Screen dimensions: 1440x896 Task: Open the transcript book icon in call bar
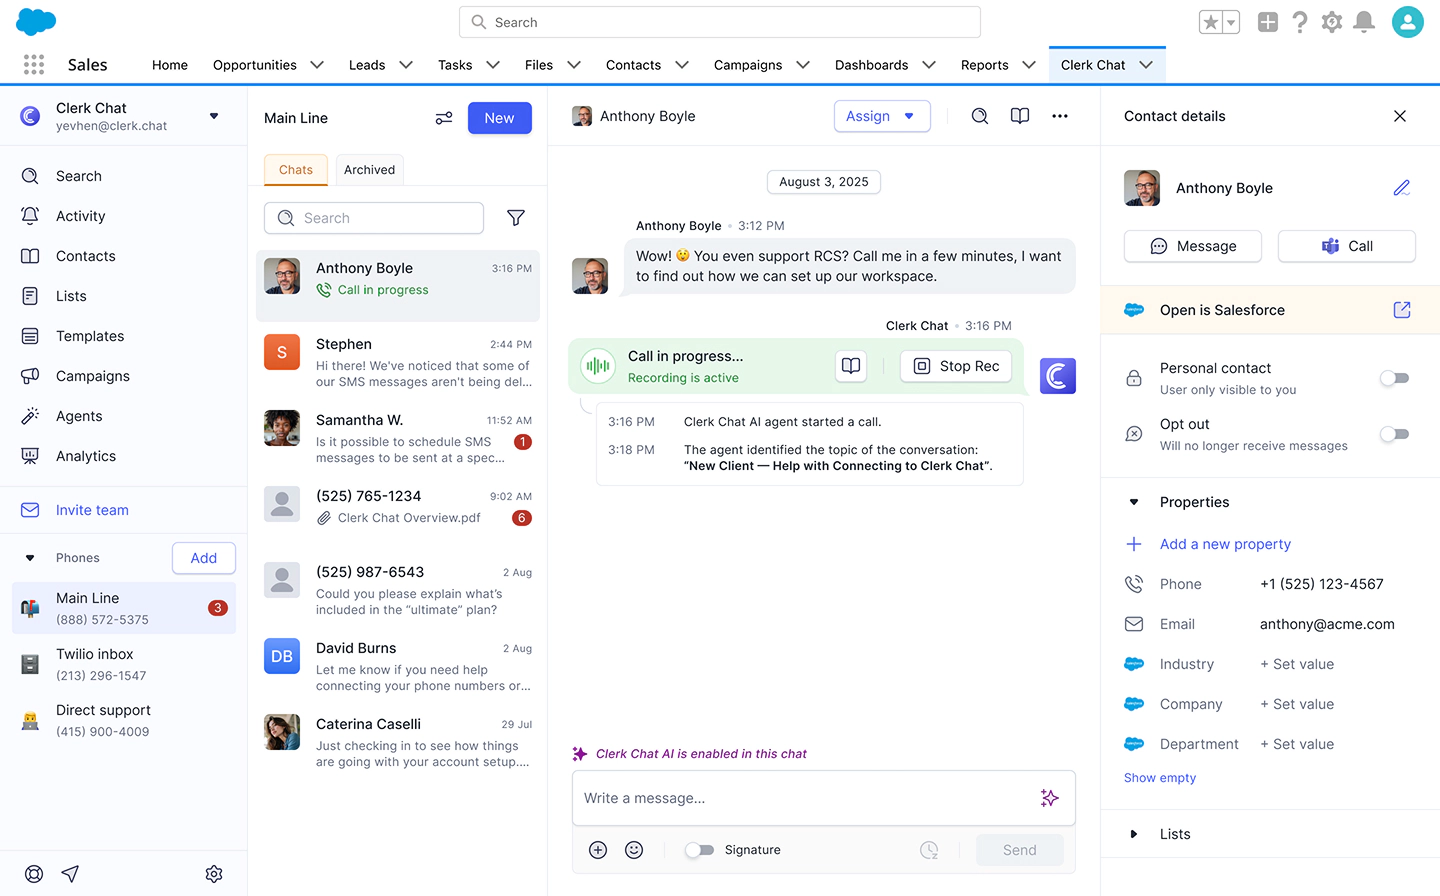coord(851,366)
